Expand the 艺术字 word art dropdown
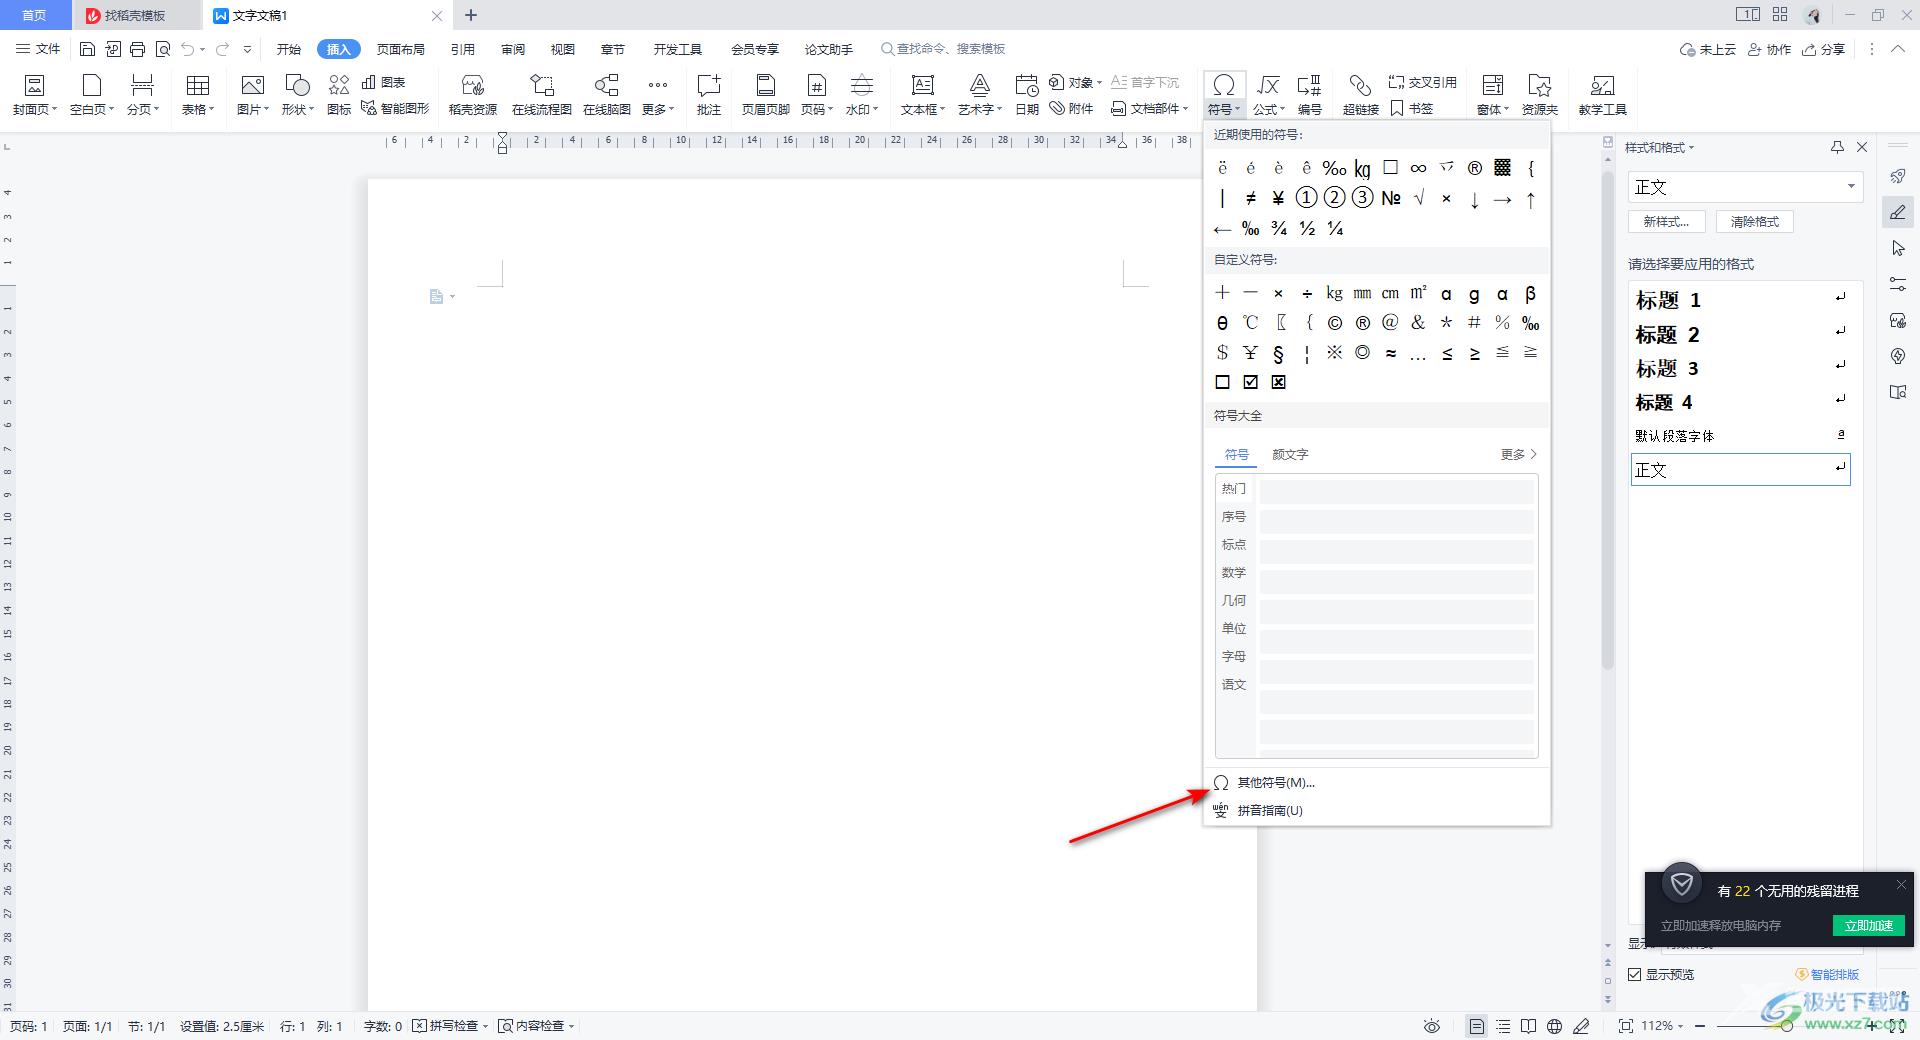The image size is (1920, 1040). pos(979,109)
